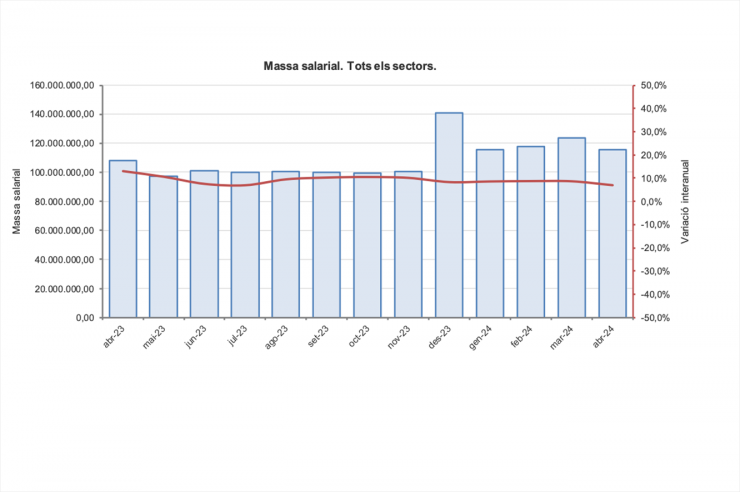
Task: Select the -50,0% right axis label
Action: pos(654,318)
